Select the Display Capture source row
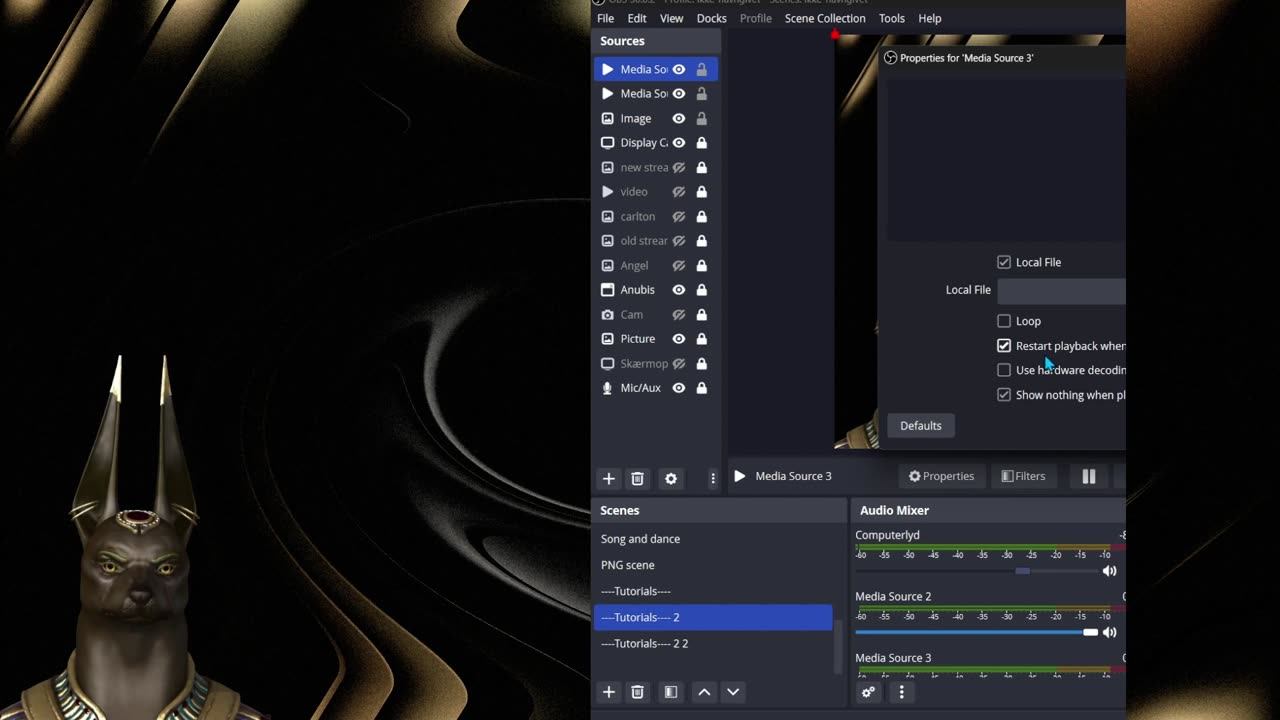The image size is (1280, 720). click(x=656, y=143)
